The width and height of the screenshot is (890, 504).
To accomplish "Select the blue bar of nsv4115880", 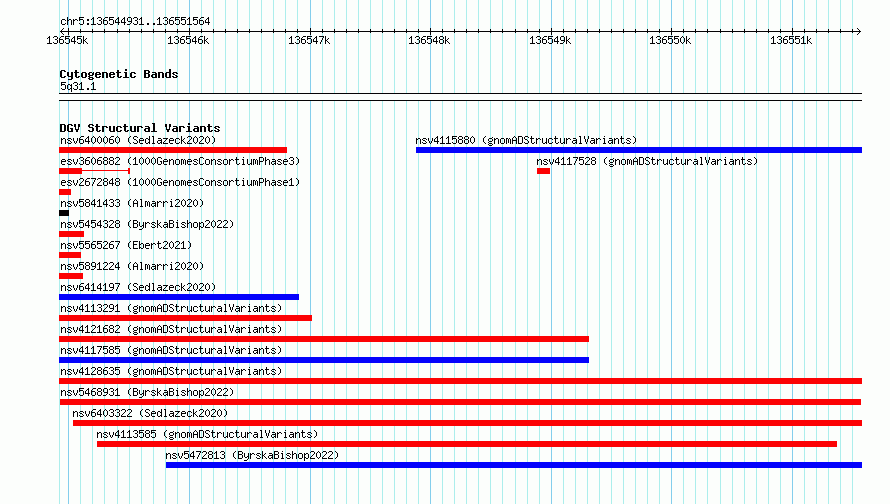I will 639,150.
